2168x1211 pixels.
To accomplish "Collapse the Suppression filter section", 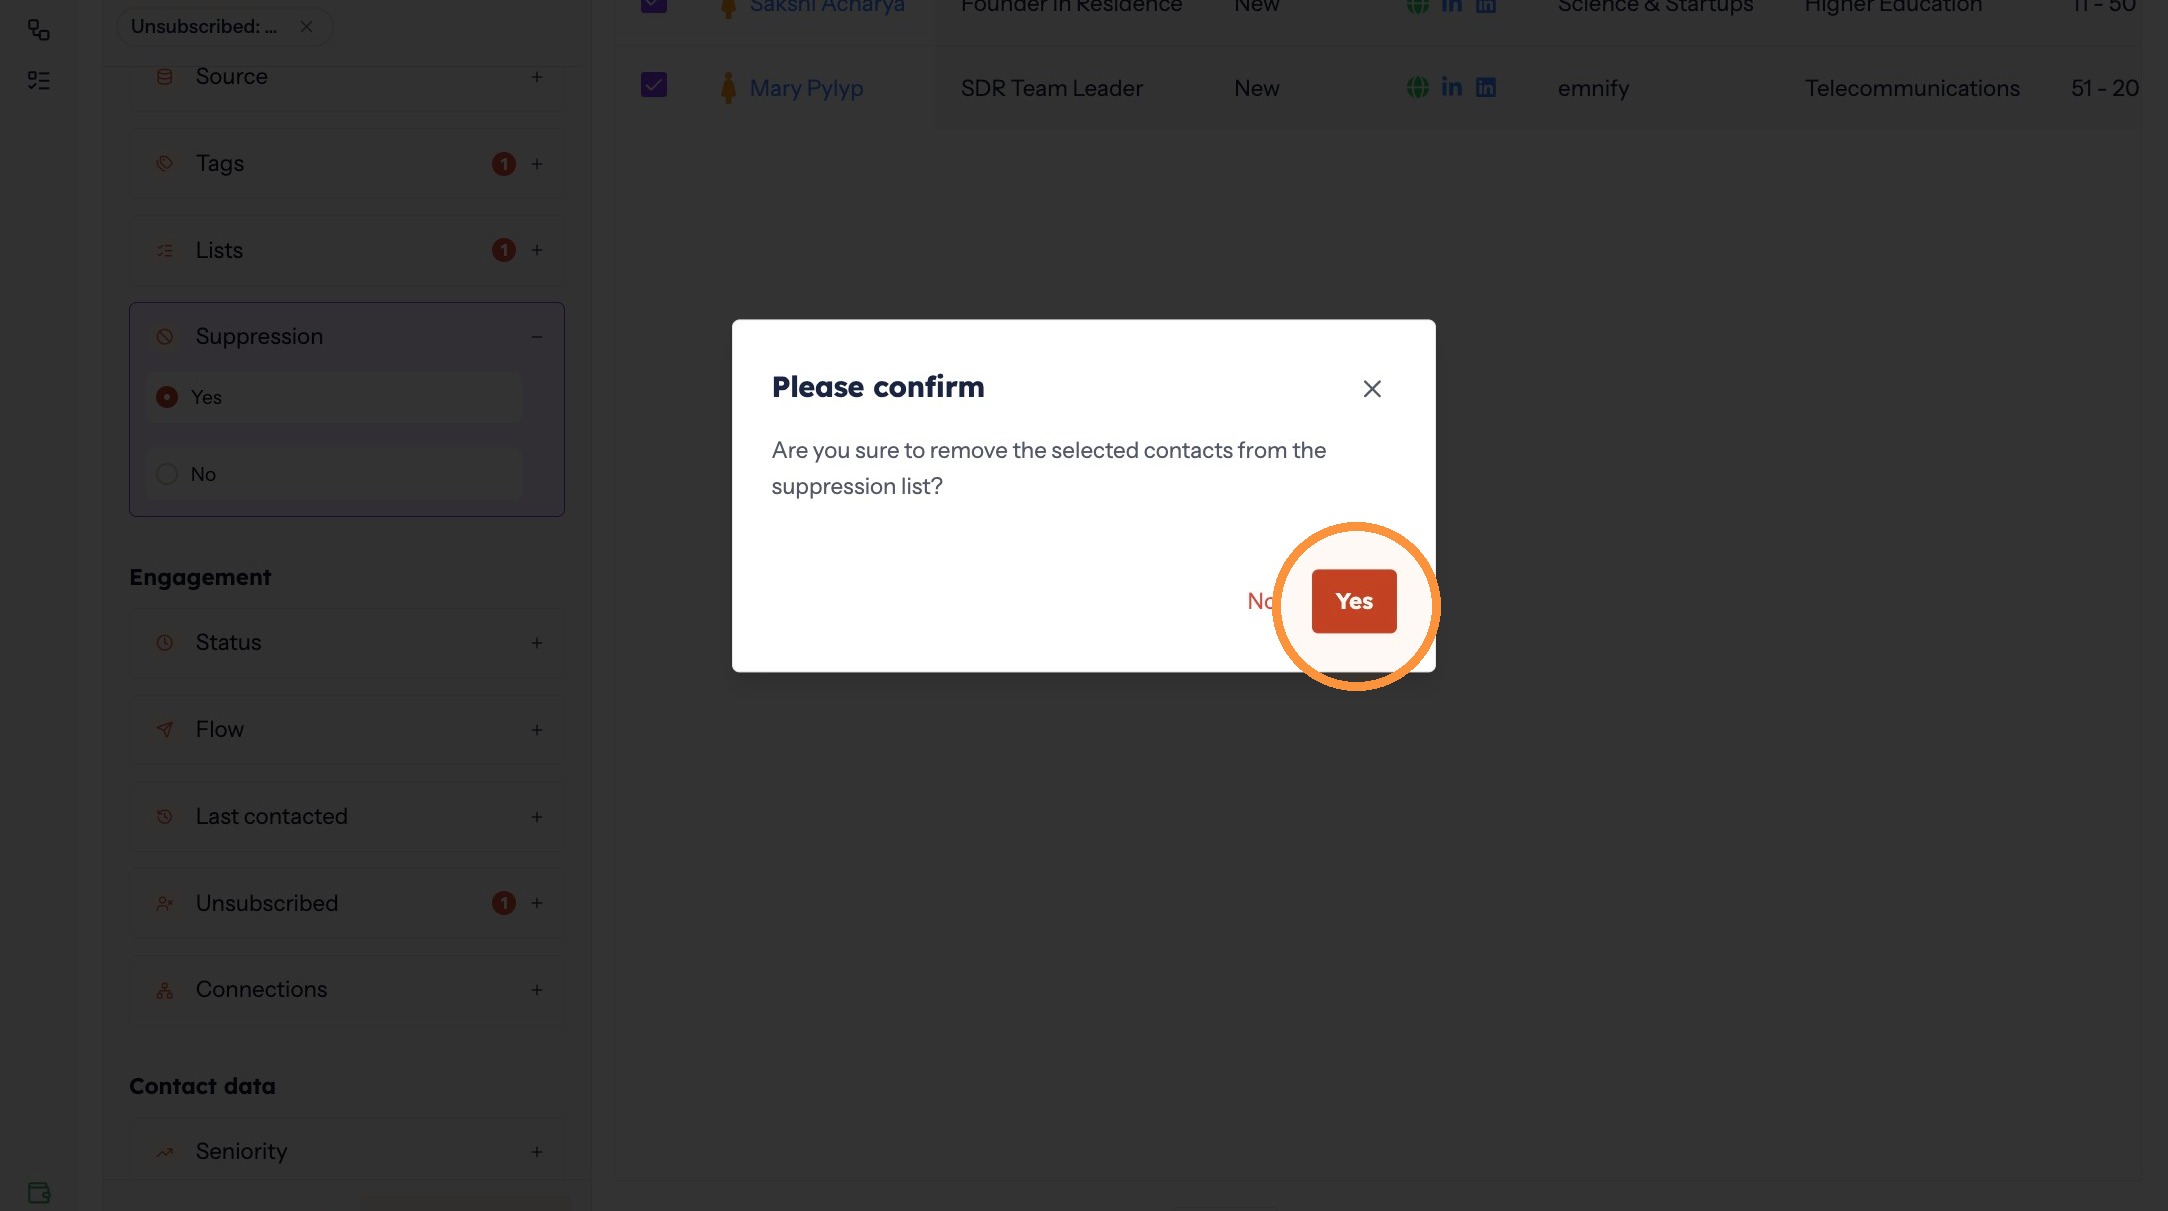I will pyautogui.click(x=537, y=337).
